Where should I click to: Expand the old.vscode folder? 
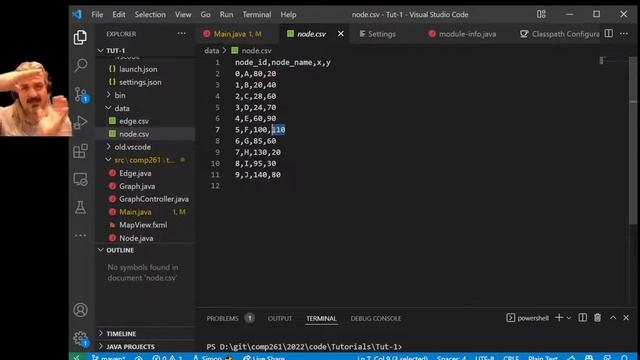145,147
